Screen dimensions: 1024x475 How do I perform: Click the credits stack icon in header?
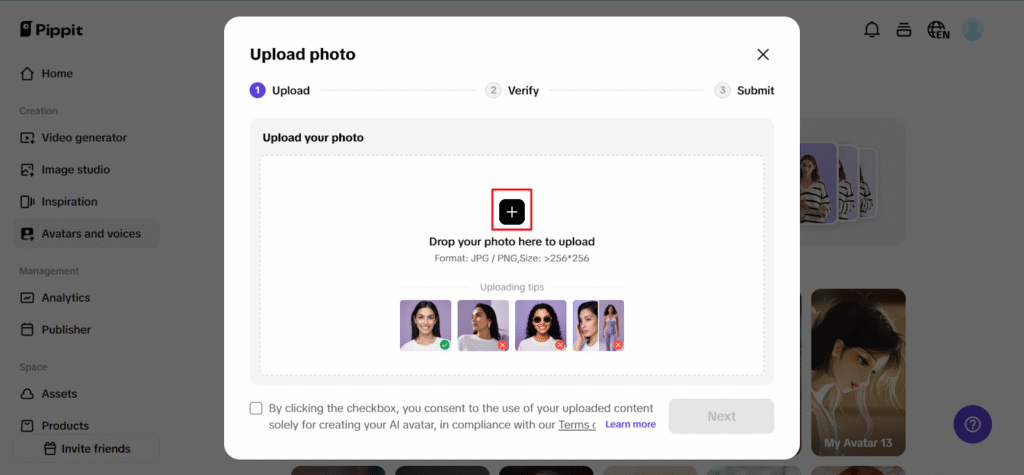click(904, 30)
